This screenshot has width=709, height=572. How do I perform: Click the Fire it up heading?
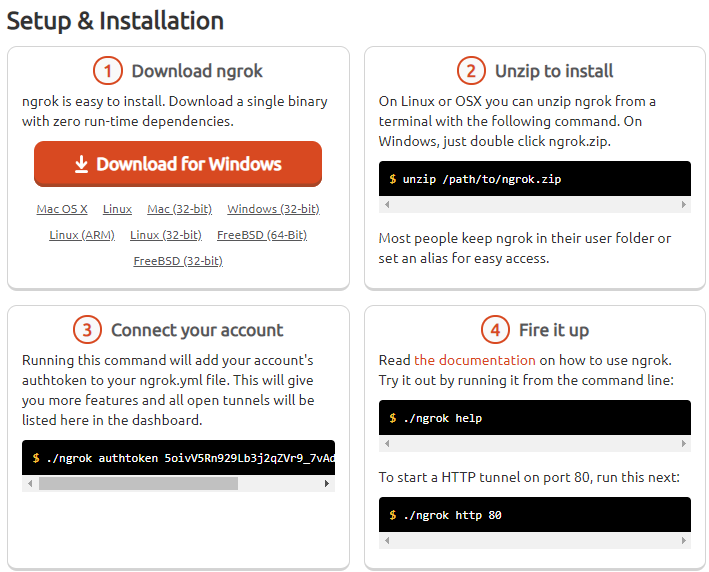click(x=554, y=330)
